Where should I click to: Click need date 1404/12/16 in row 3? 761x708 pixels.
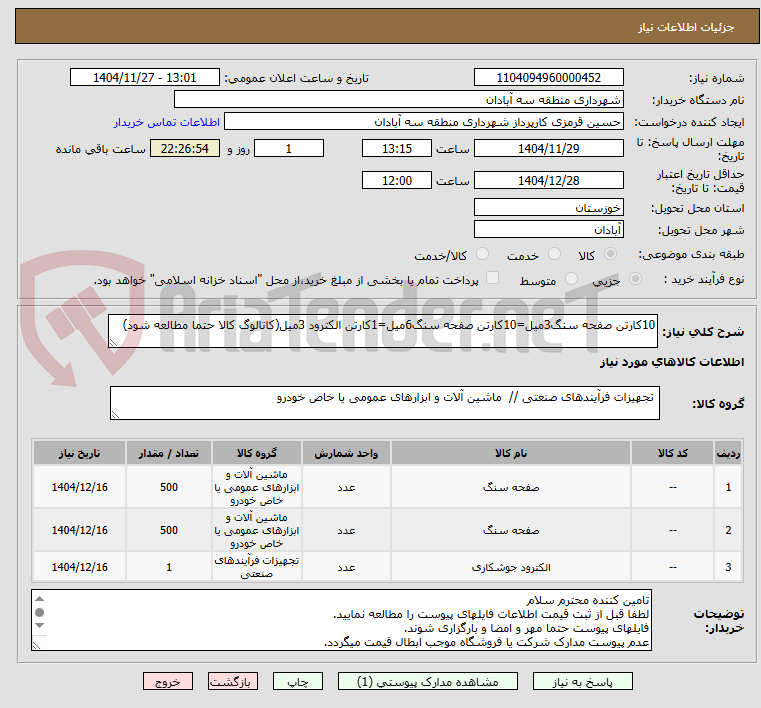pyautogui.click(x=80, y=567)
